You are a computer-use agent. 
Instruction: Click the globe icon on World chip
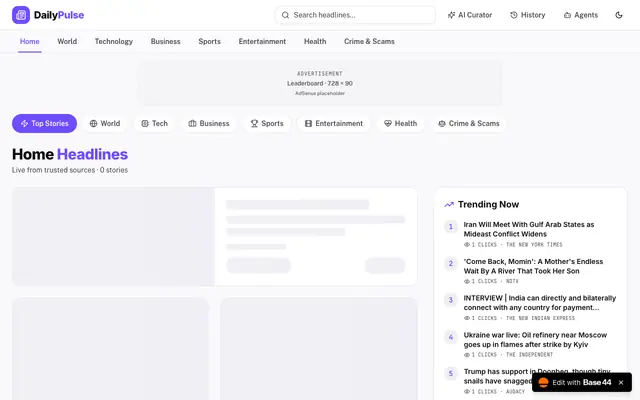coord(93,124)
